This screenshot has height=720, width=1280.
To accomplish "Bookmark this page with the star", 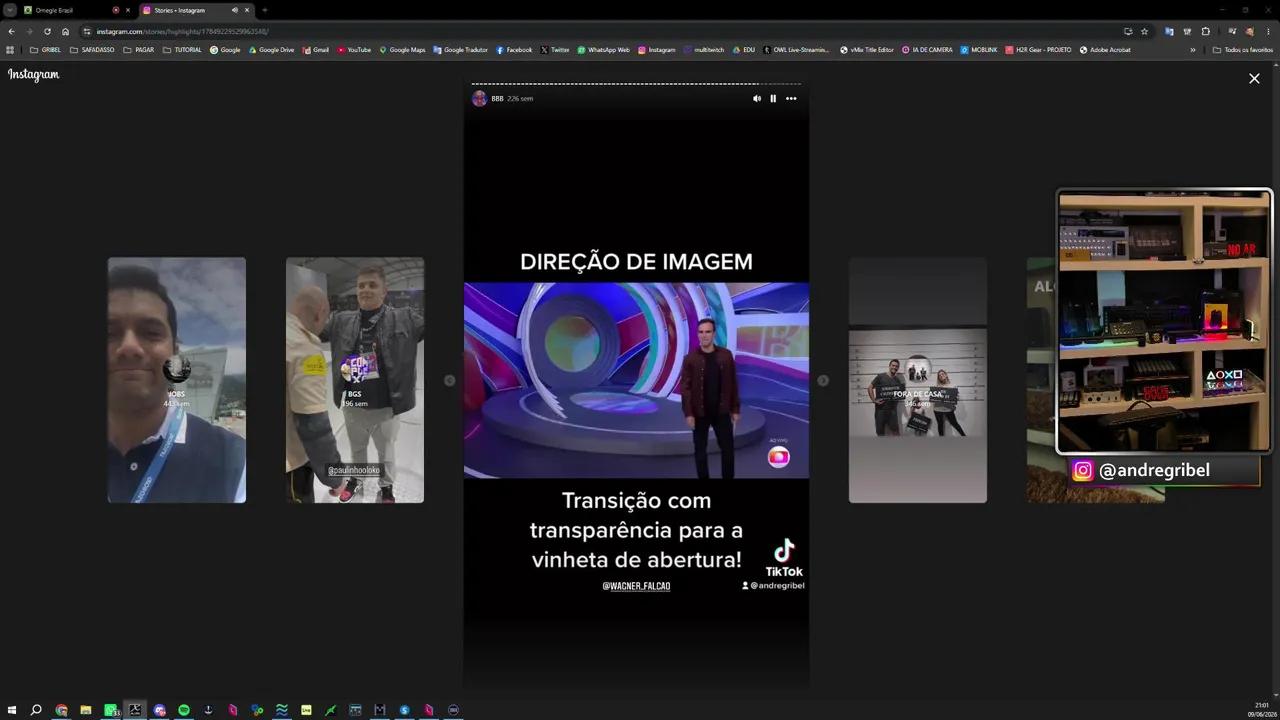I will tap(1145, 31).
